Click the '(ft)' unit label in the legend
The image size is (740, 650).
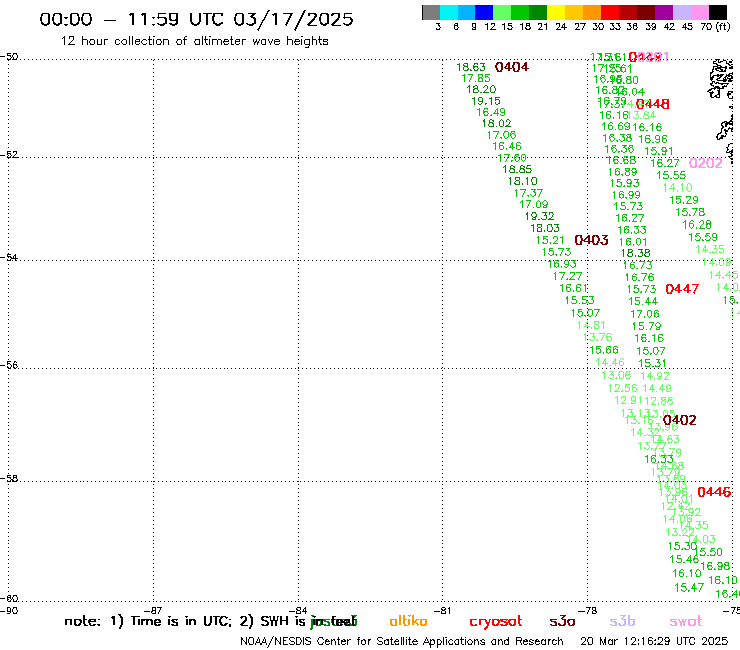point(723,26)
